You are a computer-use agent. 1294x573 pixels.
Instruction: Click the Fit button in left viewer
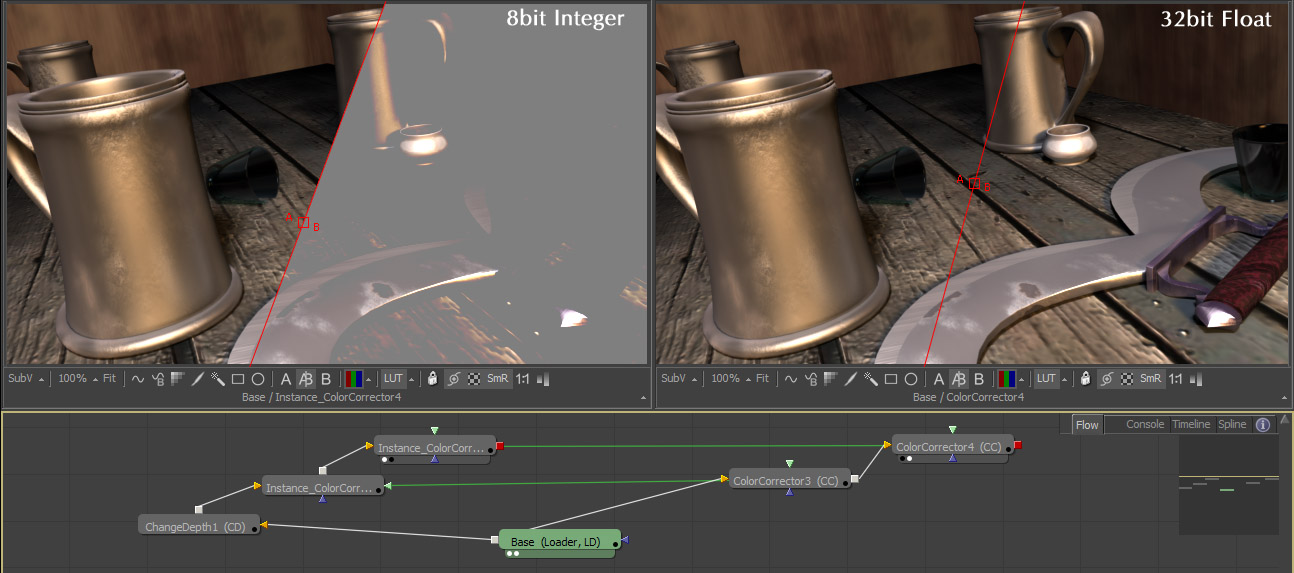click(110, 379)
